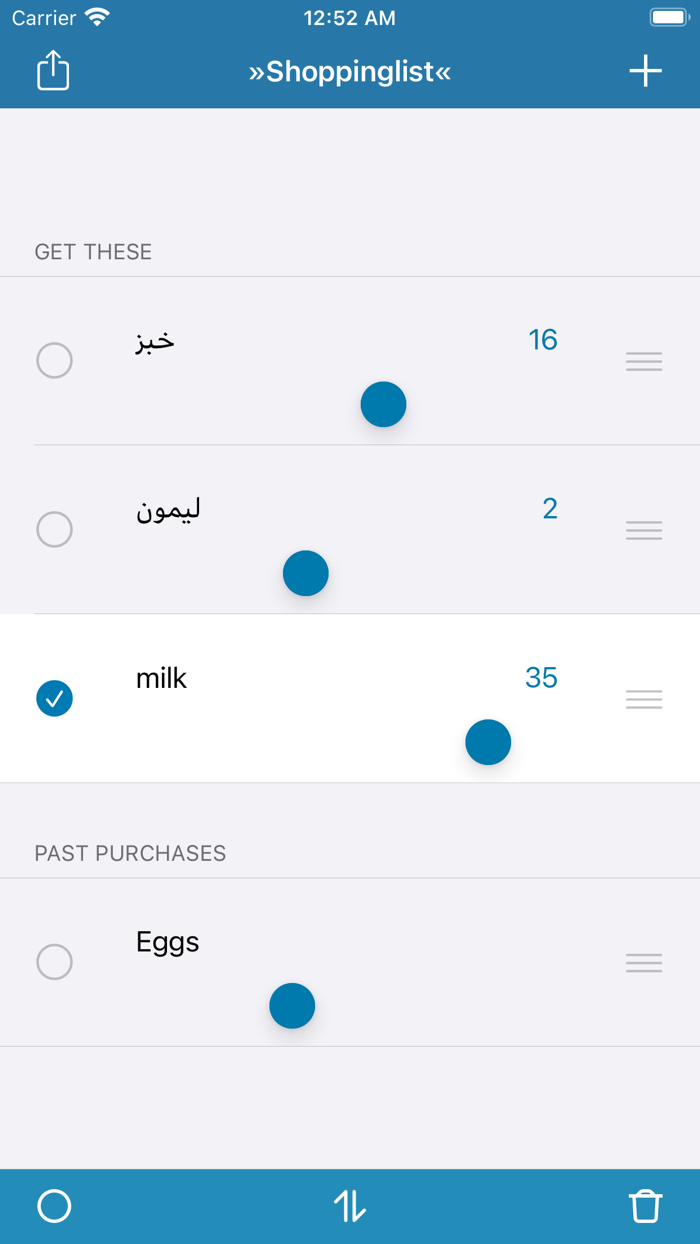Tap the »Shoppinglist« title

(350, 71)
